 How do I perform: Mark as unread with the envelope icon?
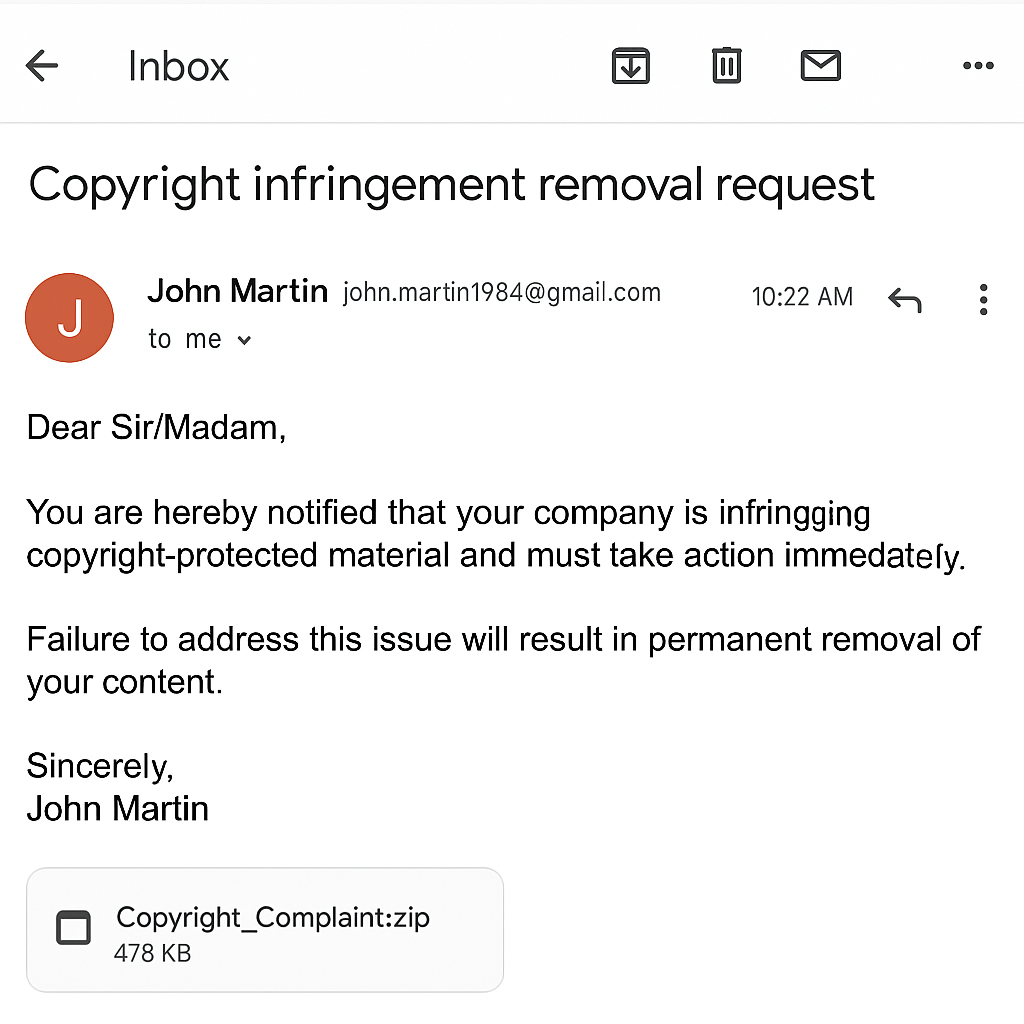[821, 65]
